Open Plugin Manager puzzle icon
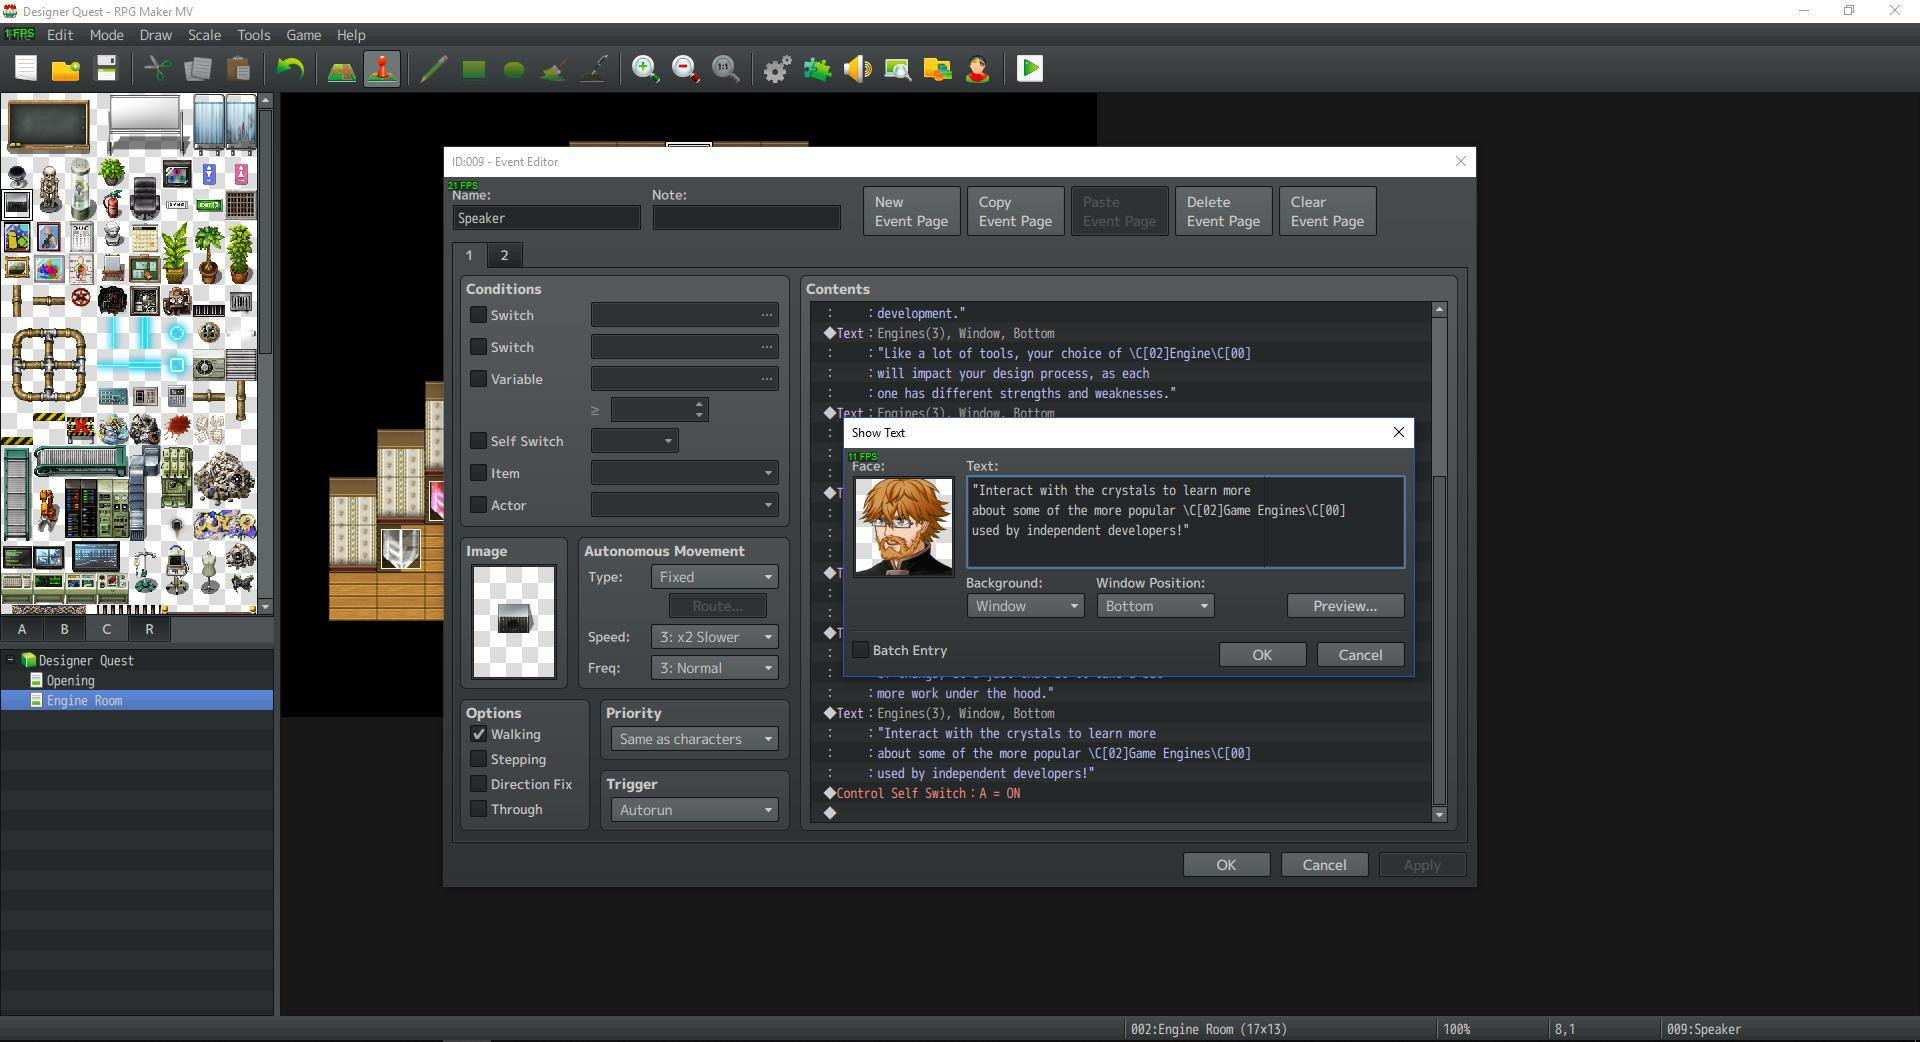The height and width of the screenshot is (1042, 1920). click(818, 69)
